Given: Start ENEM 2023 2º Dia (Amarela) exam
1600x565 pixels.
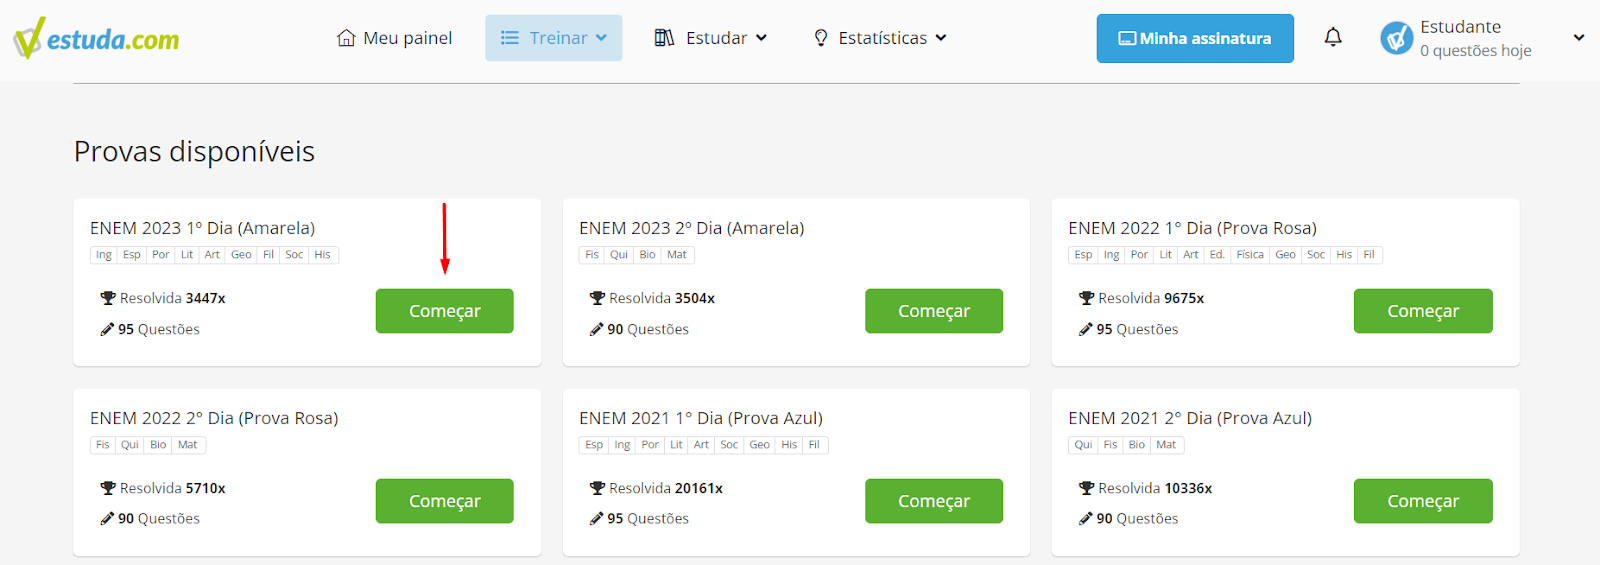Looking at the screenshot, I should (934, 311).
